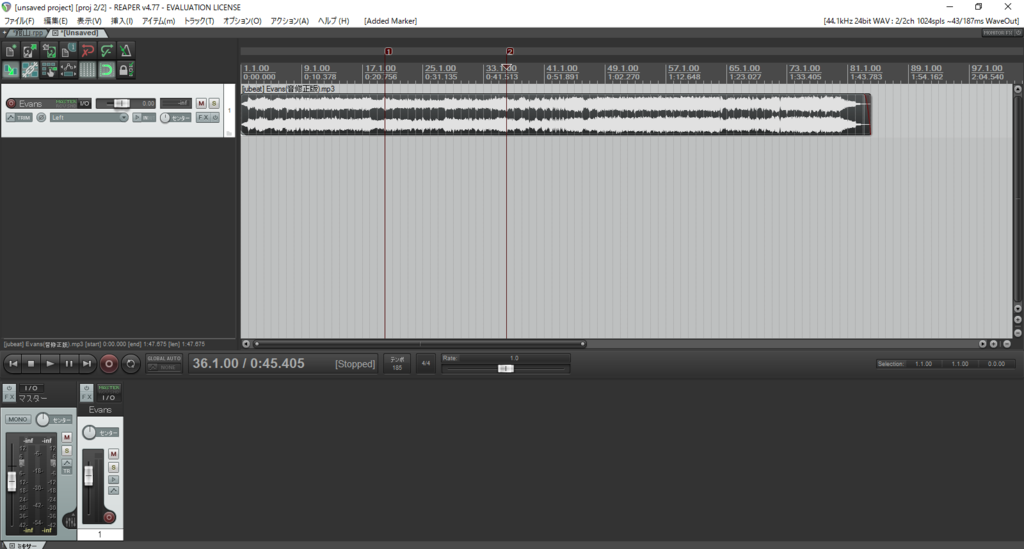Toggle the phase invert icon on the Evans track

click(x=41, y=118)
